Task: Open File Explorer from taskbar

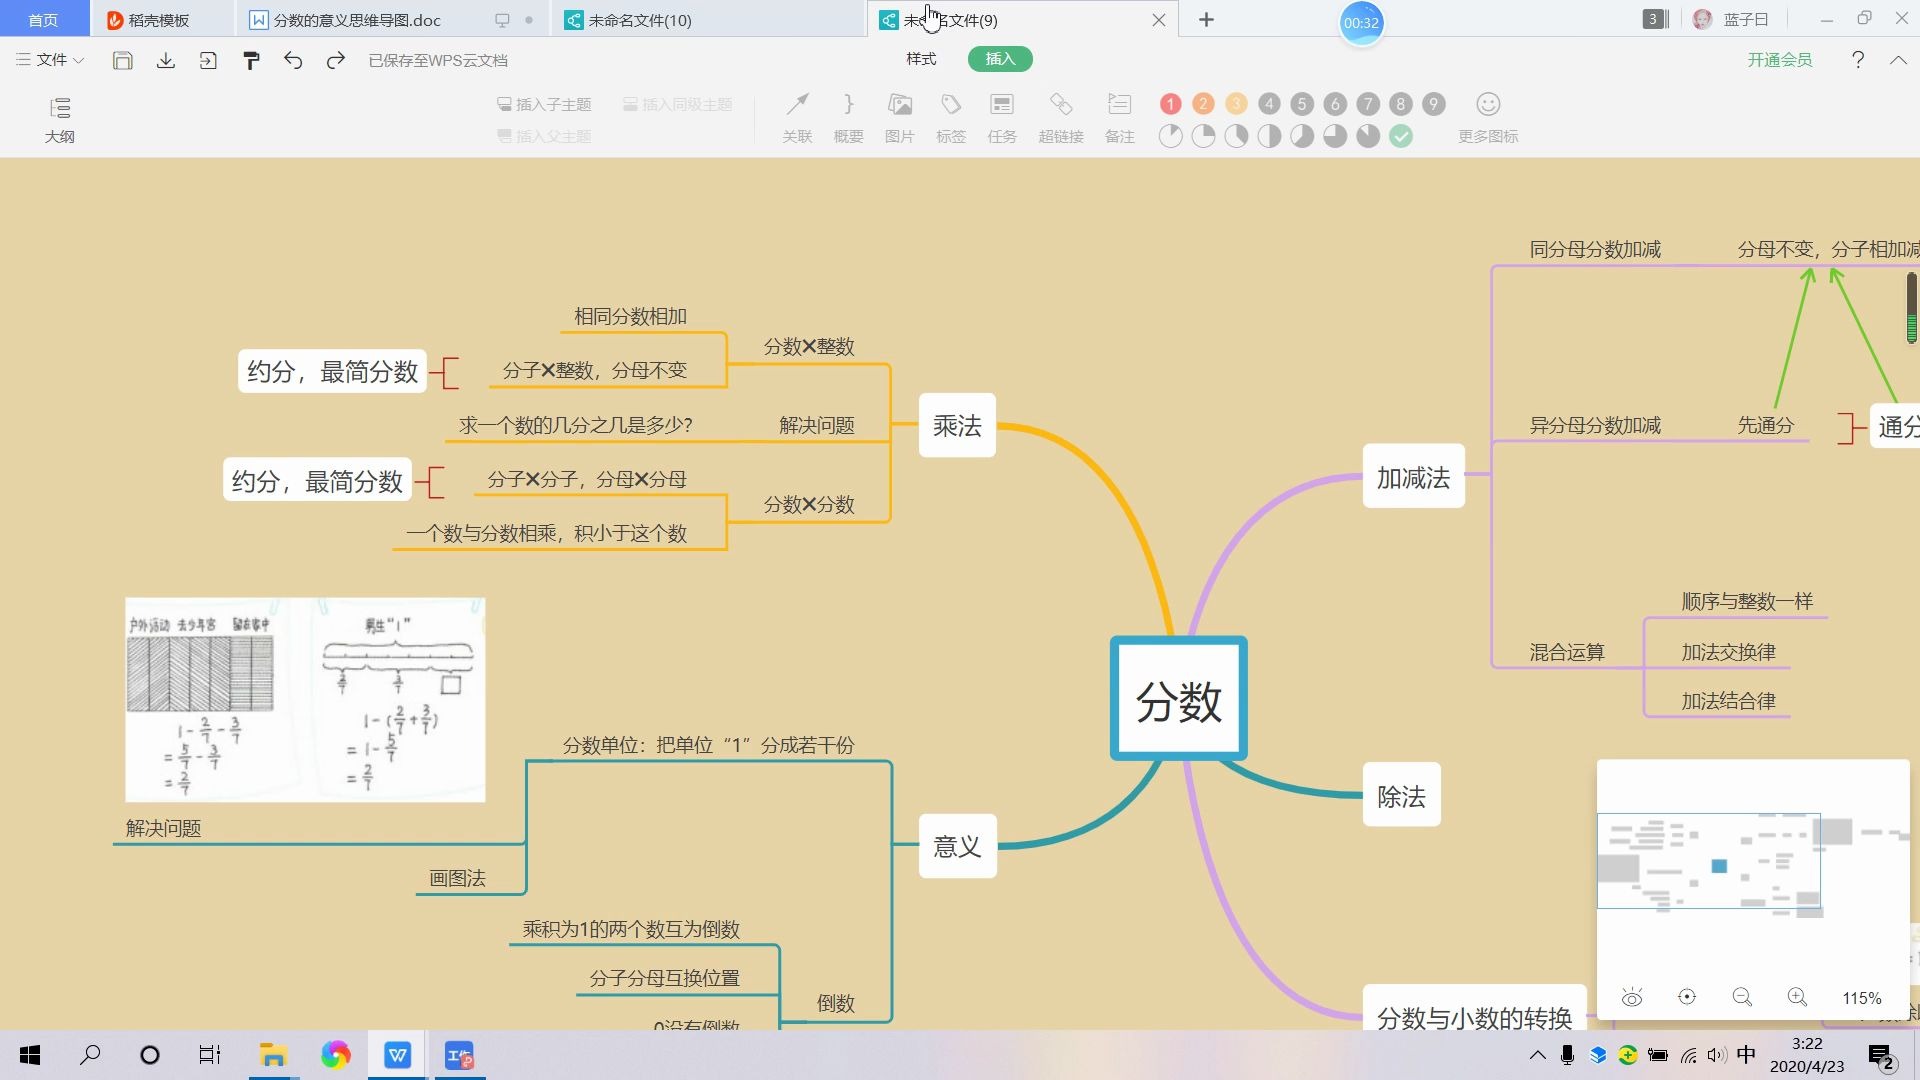Action: (x=273, y=1055)
